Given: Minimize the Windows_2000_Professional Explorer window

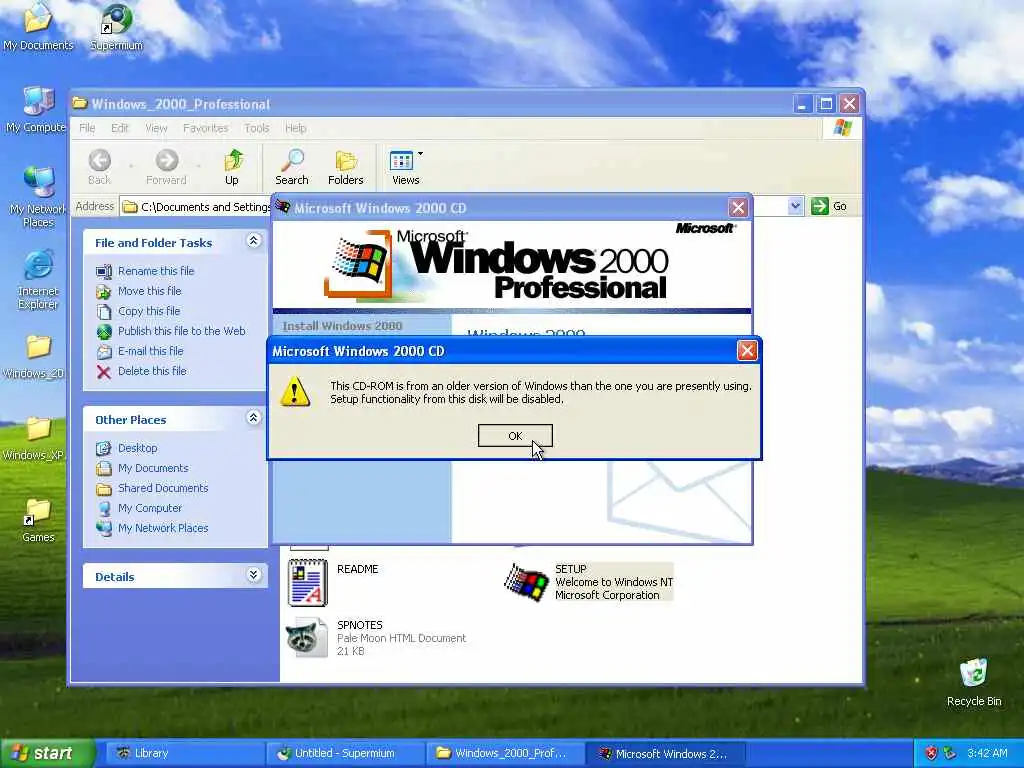Looking at the screenshot, I should (x=802, y=104).
